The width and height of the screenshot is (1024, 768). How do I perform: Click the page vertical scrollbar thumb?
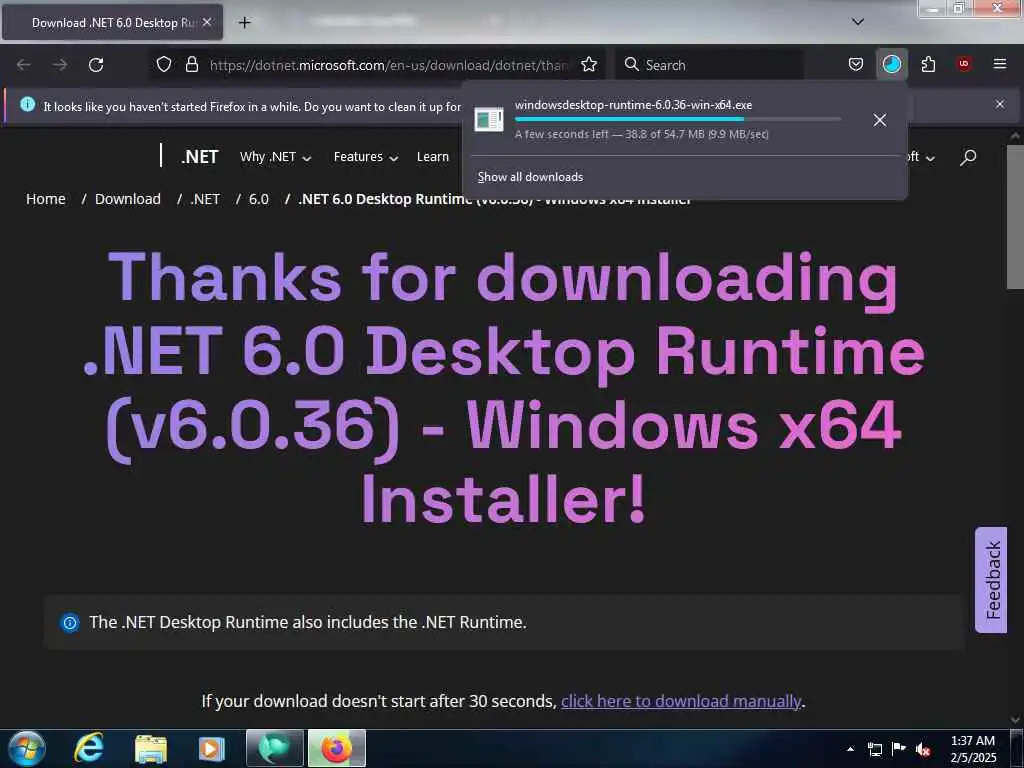pyautogui.click(x=1015, y=217)
